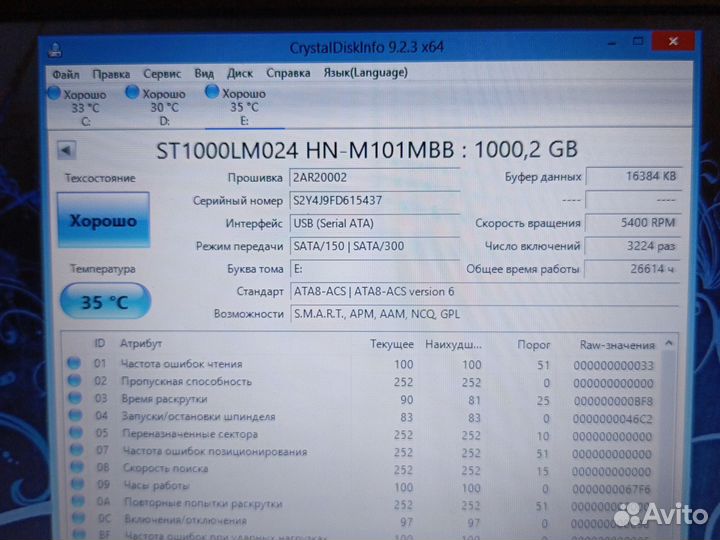The image size is (720, 540).
Task: Click the features field S.M.A.R.T., APM, AAM
Action: 484,314
